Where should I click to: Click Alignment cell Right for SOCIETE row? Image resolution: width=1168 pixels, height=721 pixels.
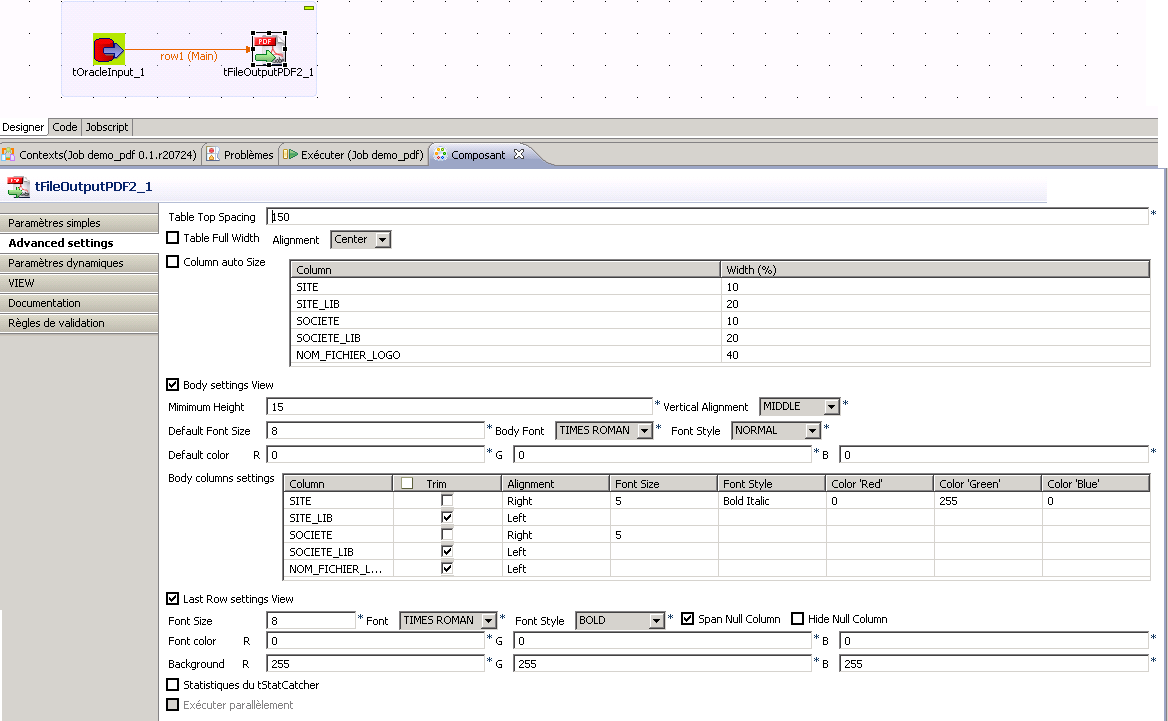pyautogui.click(x=556, y=535)
